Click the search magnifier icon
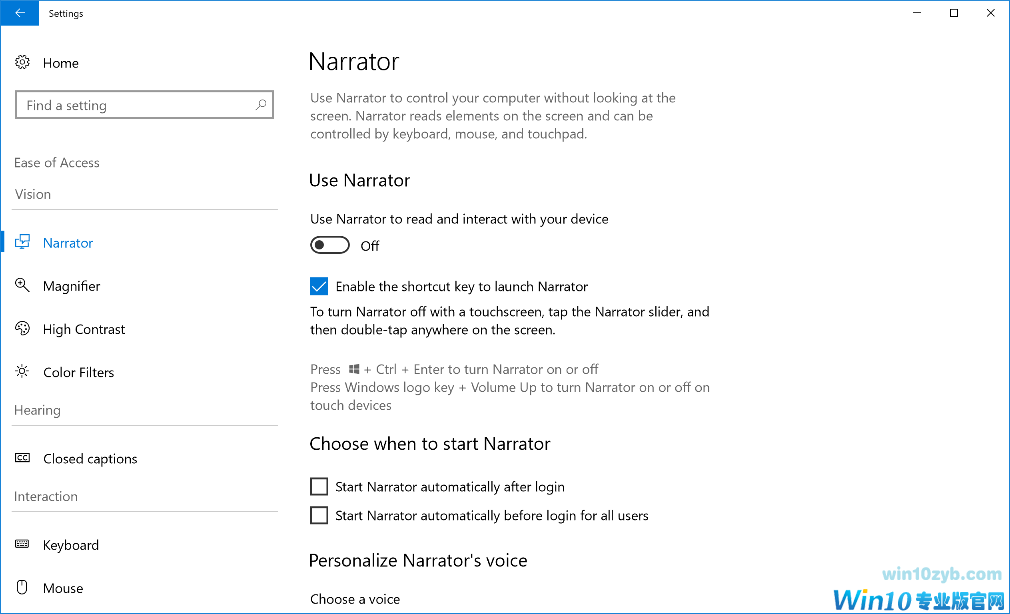 coord(261,105)
